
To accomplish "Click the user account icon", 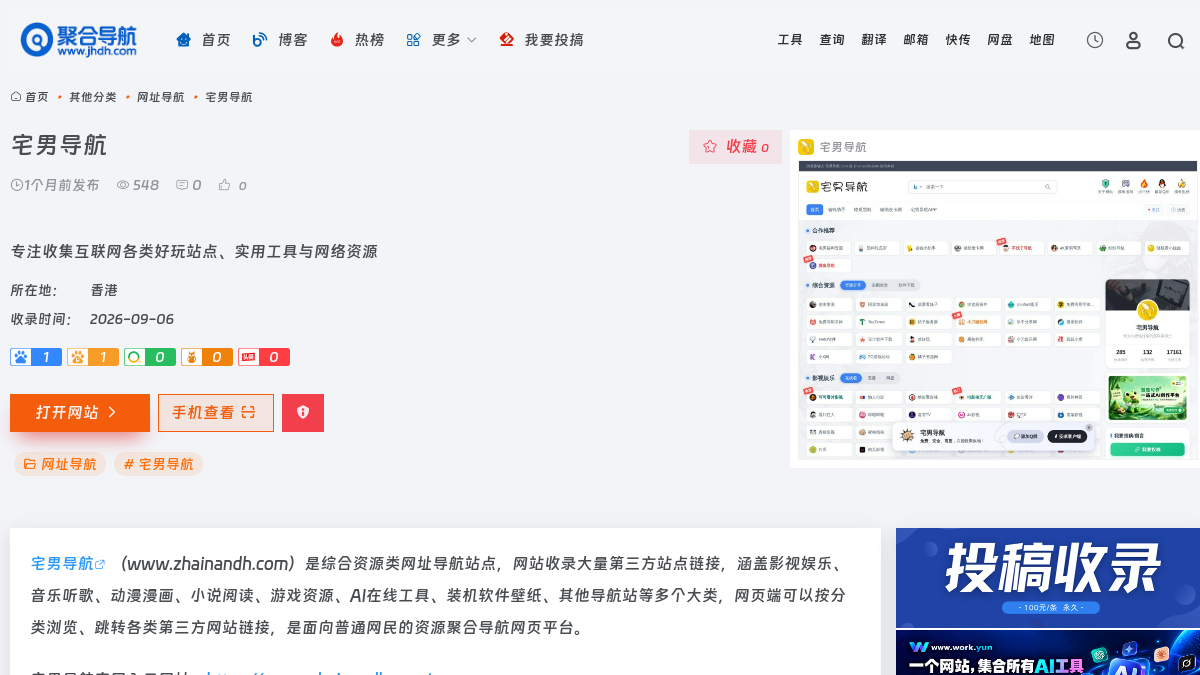I will click(x=1133, y=40).
